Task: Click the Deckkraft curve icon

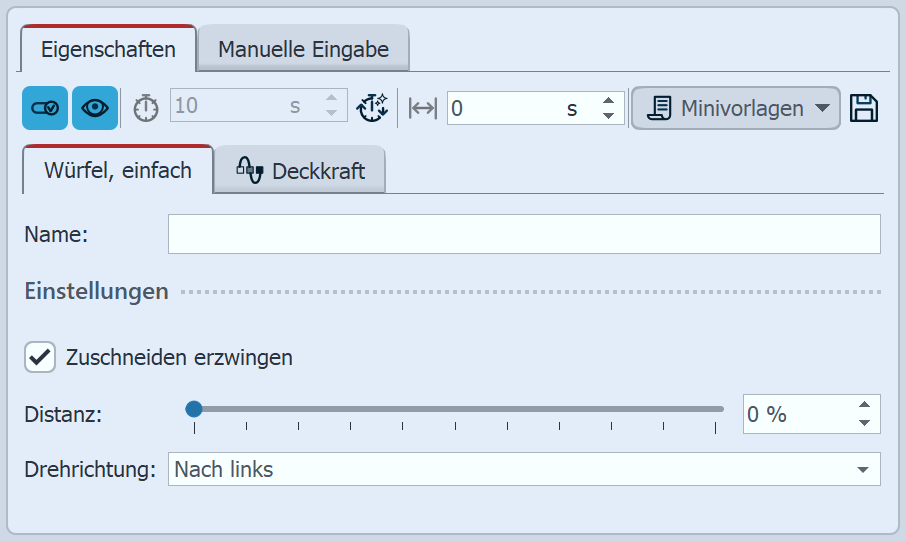Action: point(249,170)
